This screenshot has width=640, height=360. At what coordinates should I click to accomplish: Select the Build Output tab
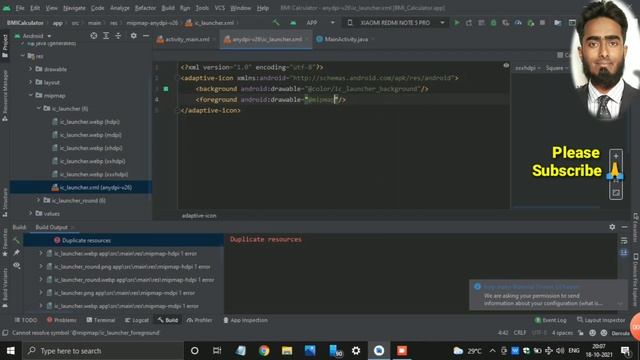[x=51, y=227]
